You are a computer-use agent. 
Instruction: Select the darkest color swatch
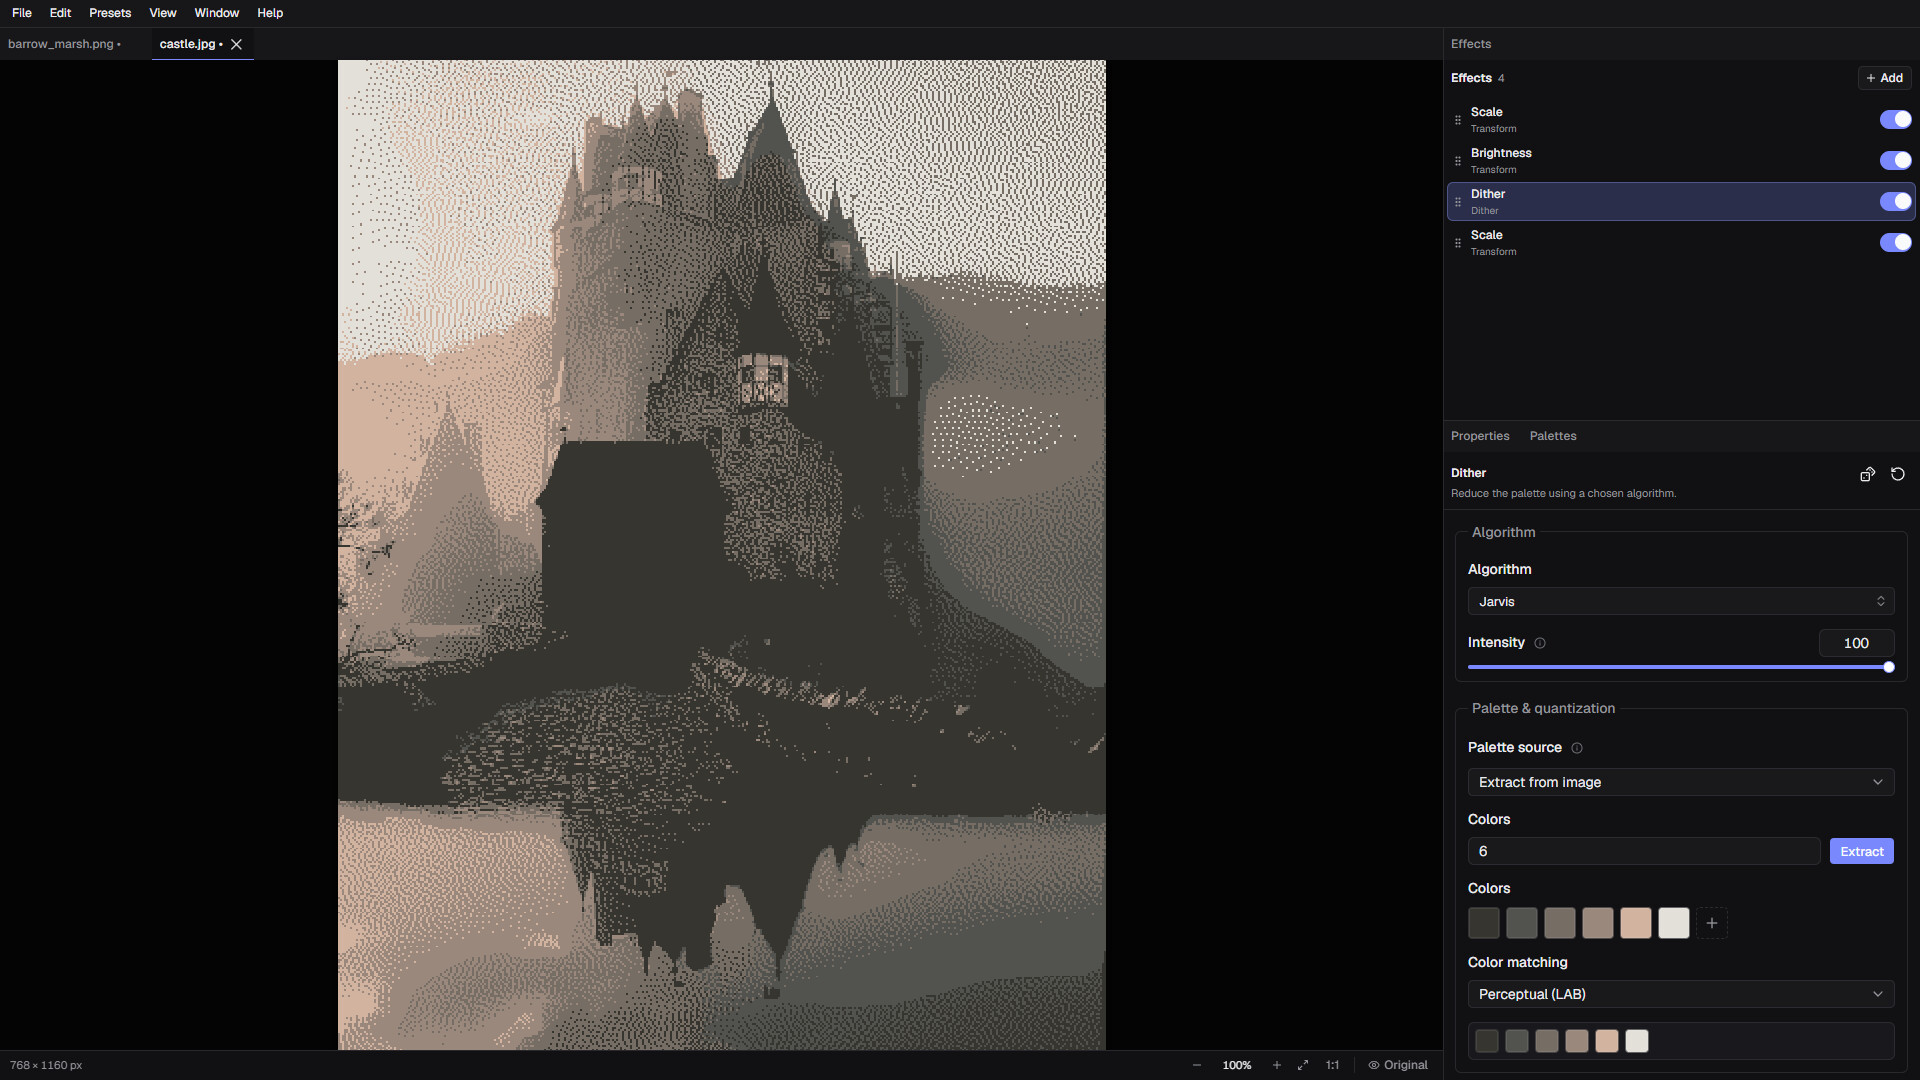click(1484, 923)
